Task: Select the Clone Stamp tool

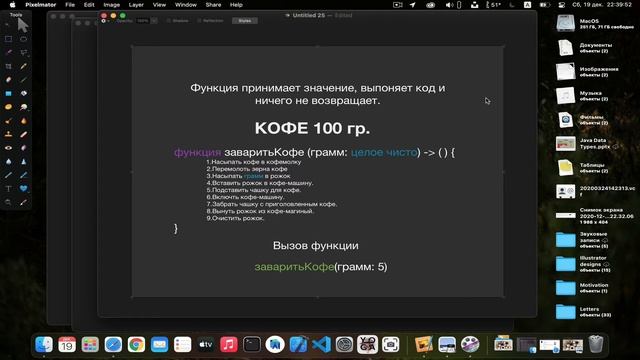Action: (x=8, y=134)
